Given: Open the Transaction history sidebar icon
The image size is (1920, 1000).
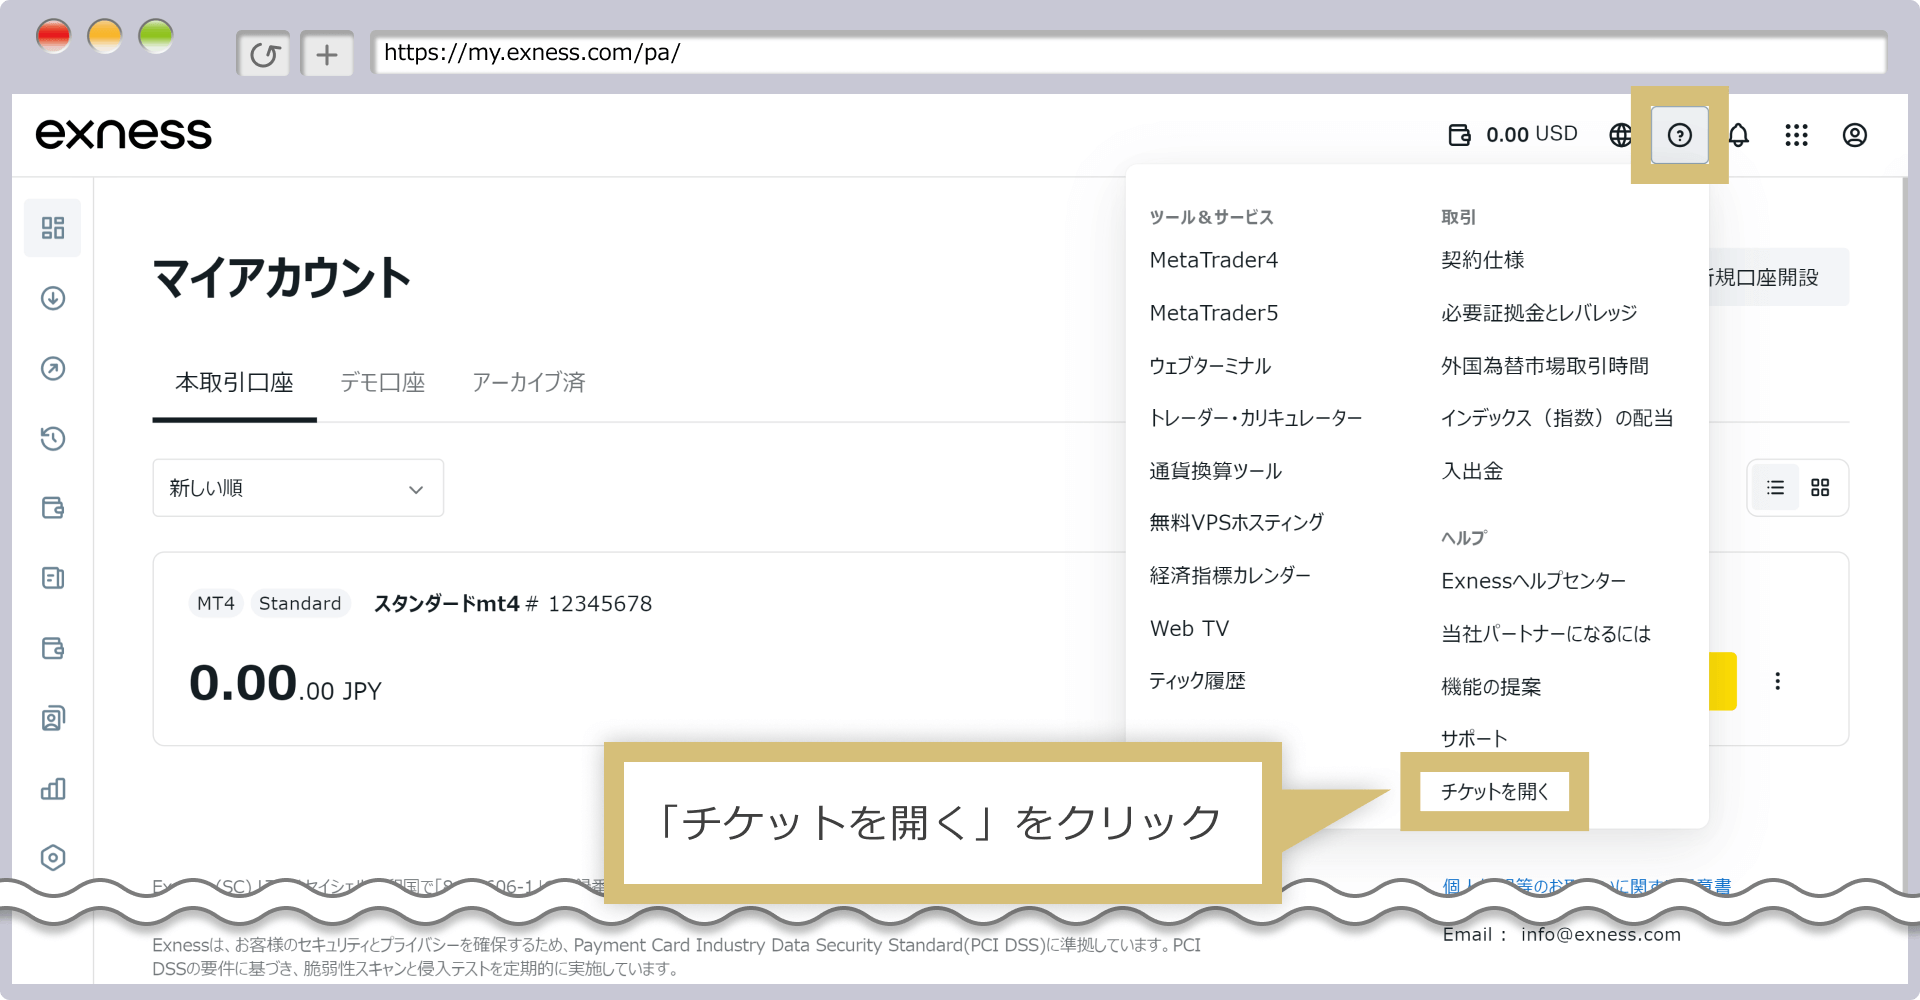Looking at the screenshot, I should (53, 438).
